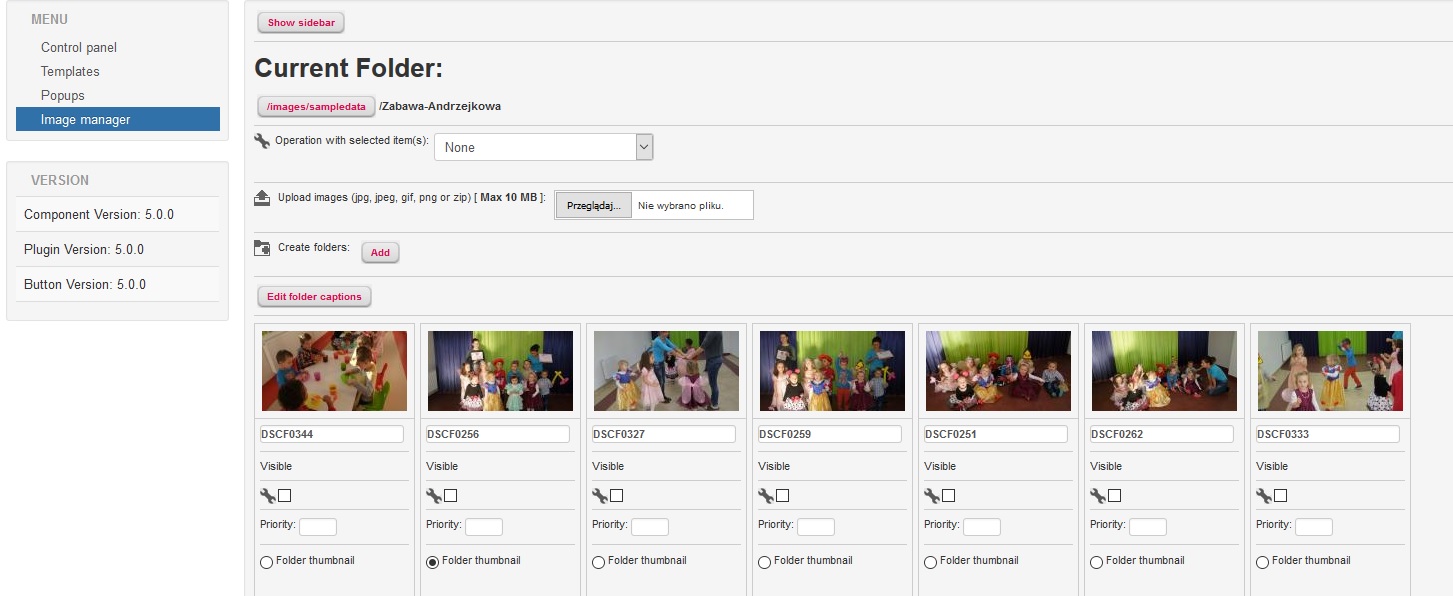This screenshot has height=596, width=1453.
Task: Open Control panel in the menu
Action: click(x=79, y=47)
